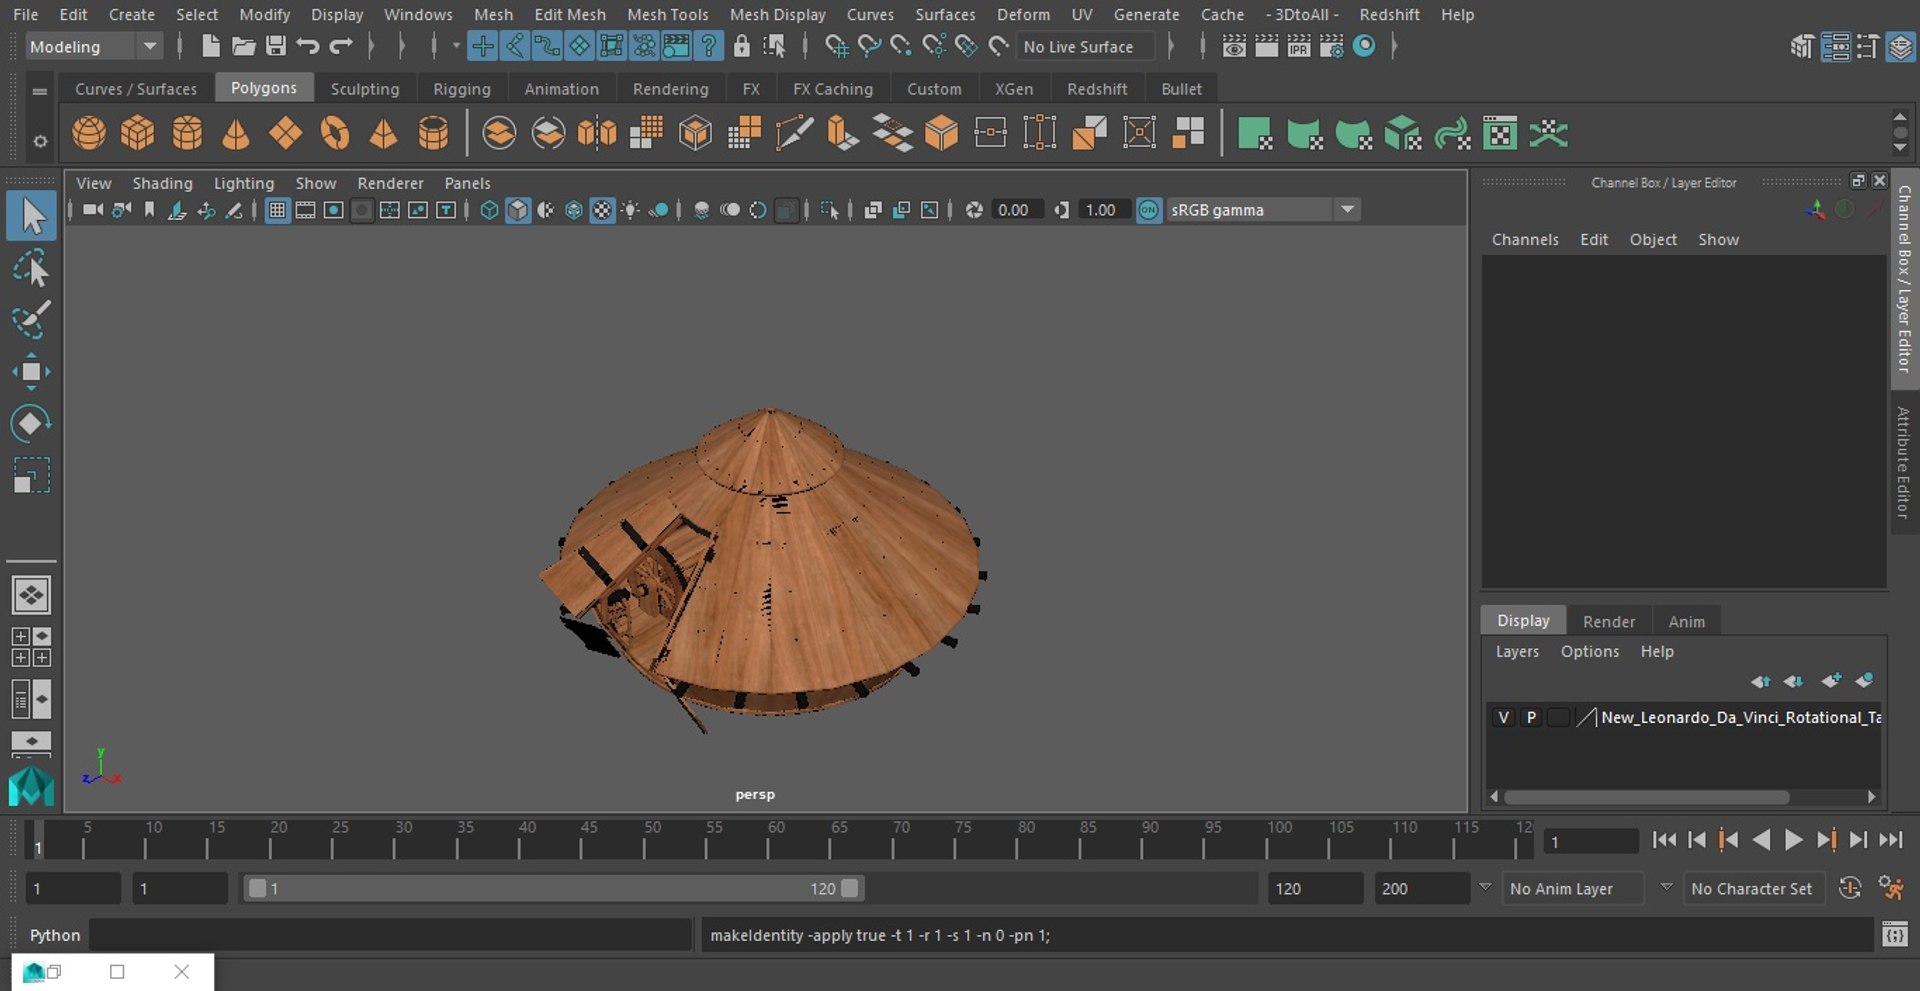The width and height of the screenshot is (1920, 991).
Task: Switch to the Rigging shelf tab
Action: [x=462, y=89]
